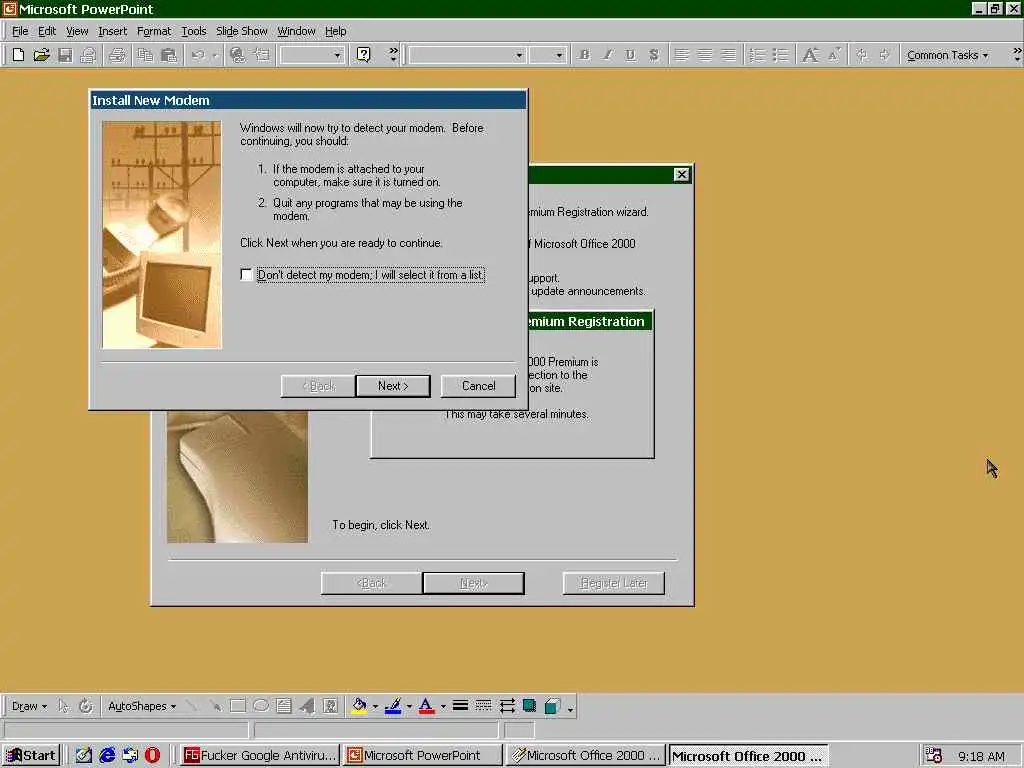
Task: Open the AutoShapes dropdown
Action: 142,706
